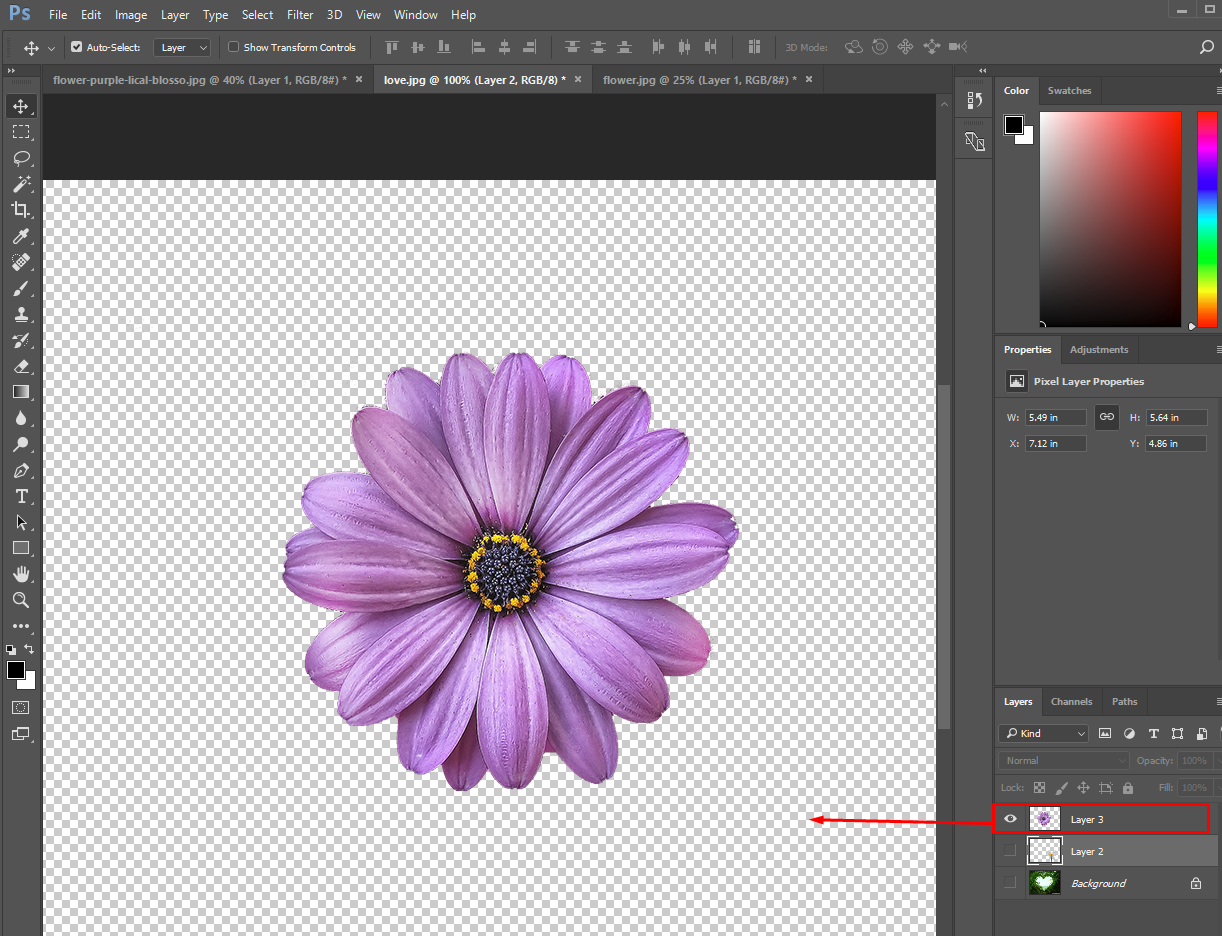Viewport: 1222px width, 936px height.
Task: Click the Layer 3 thumbnail
Action: coord(1044,818)
